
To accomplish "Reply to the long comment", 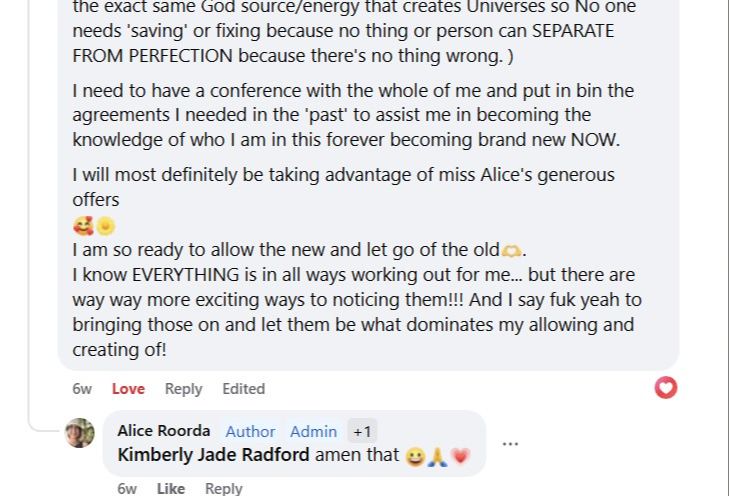I will (x=183, y=389).
